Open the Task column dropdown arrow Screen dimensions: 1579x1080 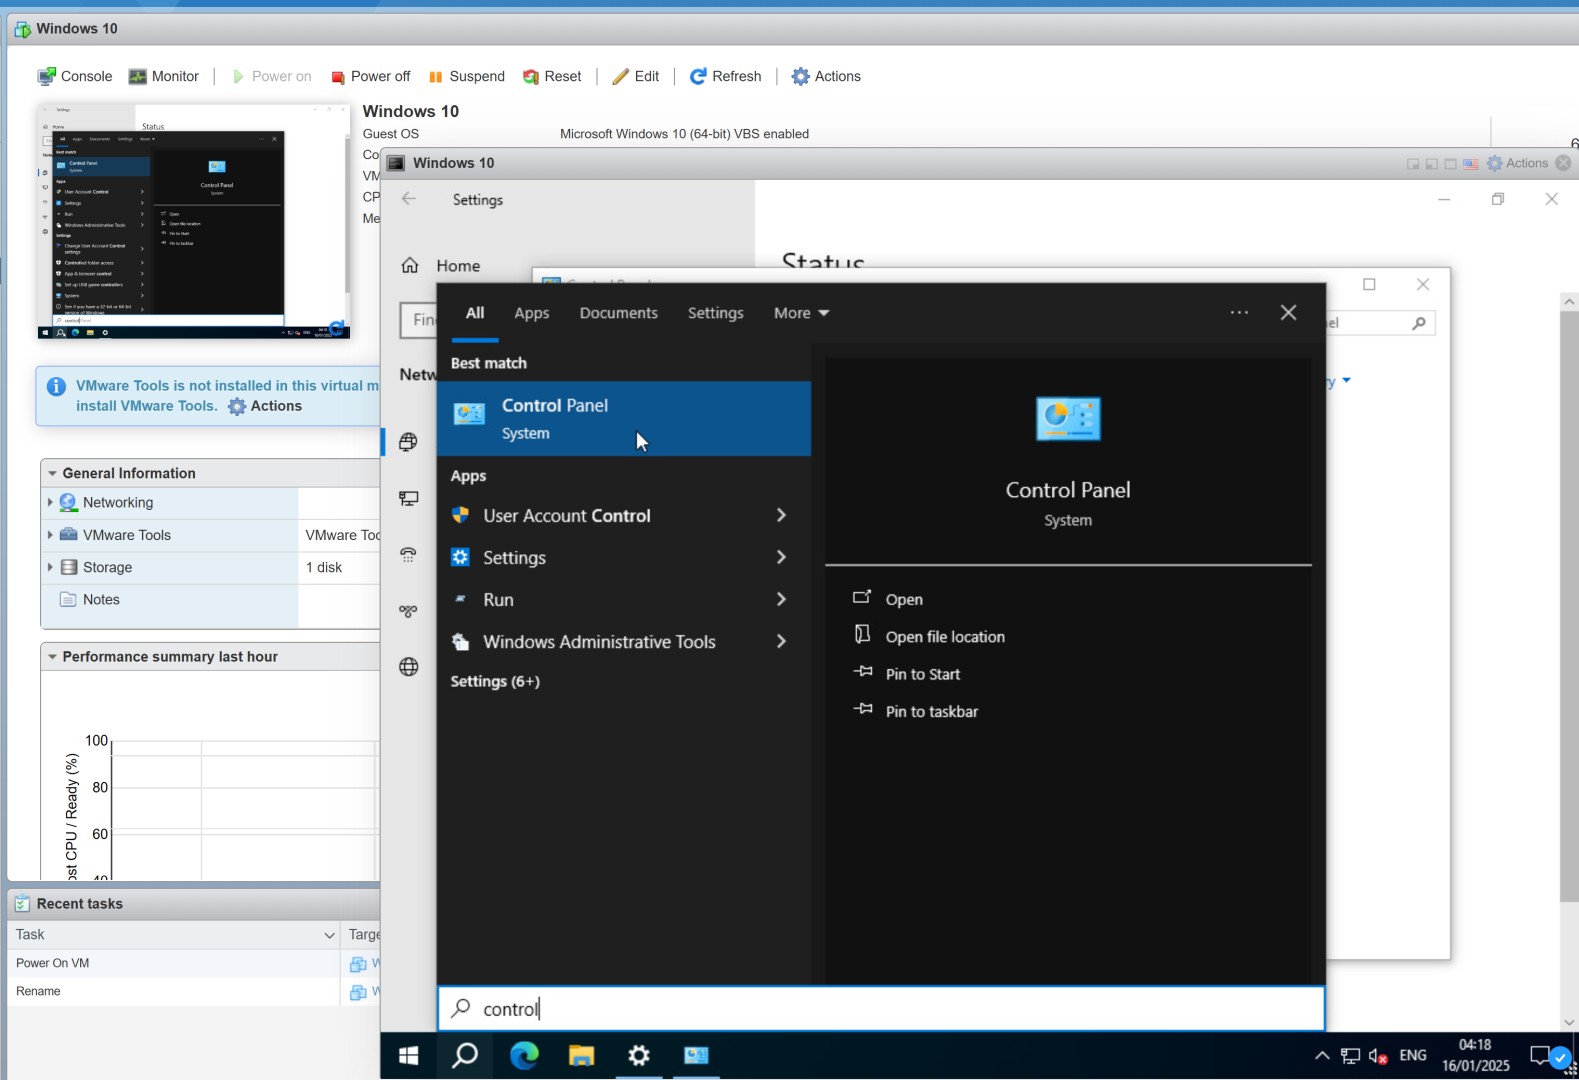point(329,935)
